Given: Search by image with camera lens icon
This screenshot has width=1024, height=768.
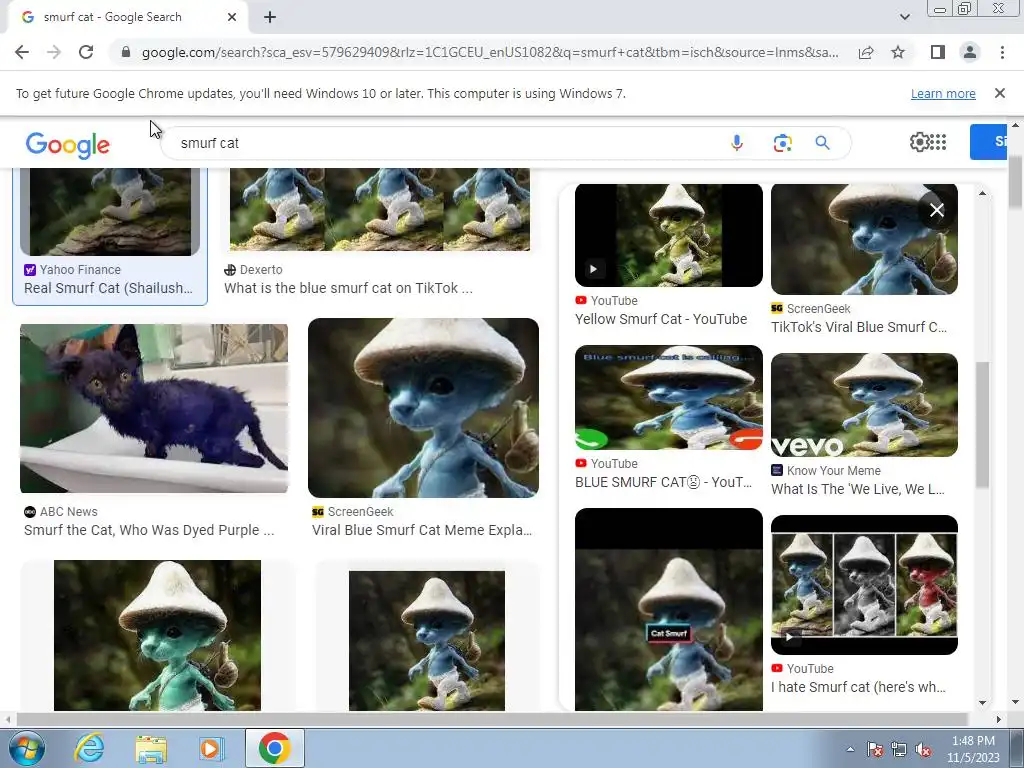Looking at the screenshot, I should pyautogui.click(x=782, y=142).
